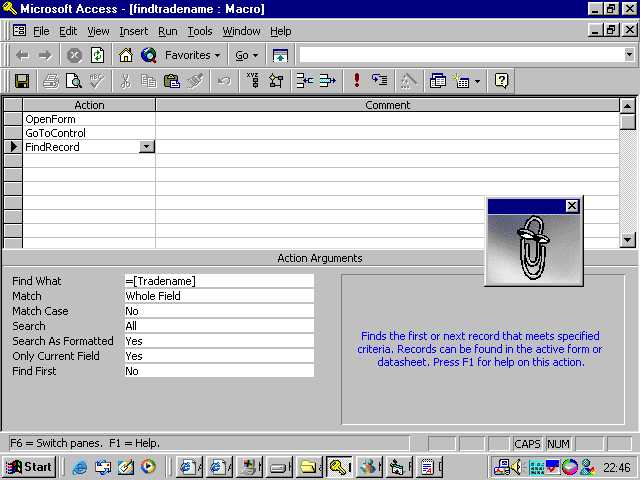
Task: Go to Start Page home icon
Action: click(125, 55)
